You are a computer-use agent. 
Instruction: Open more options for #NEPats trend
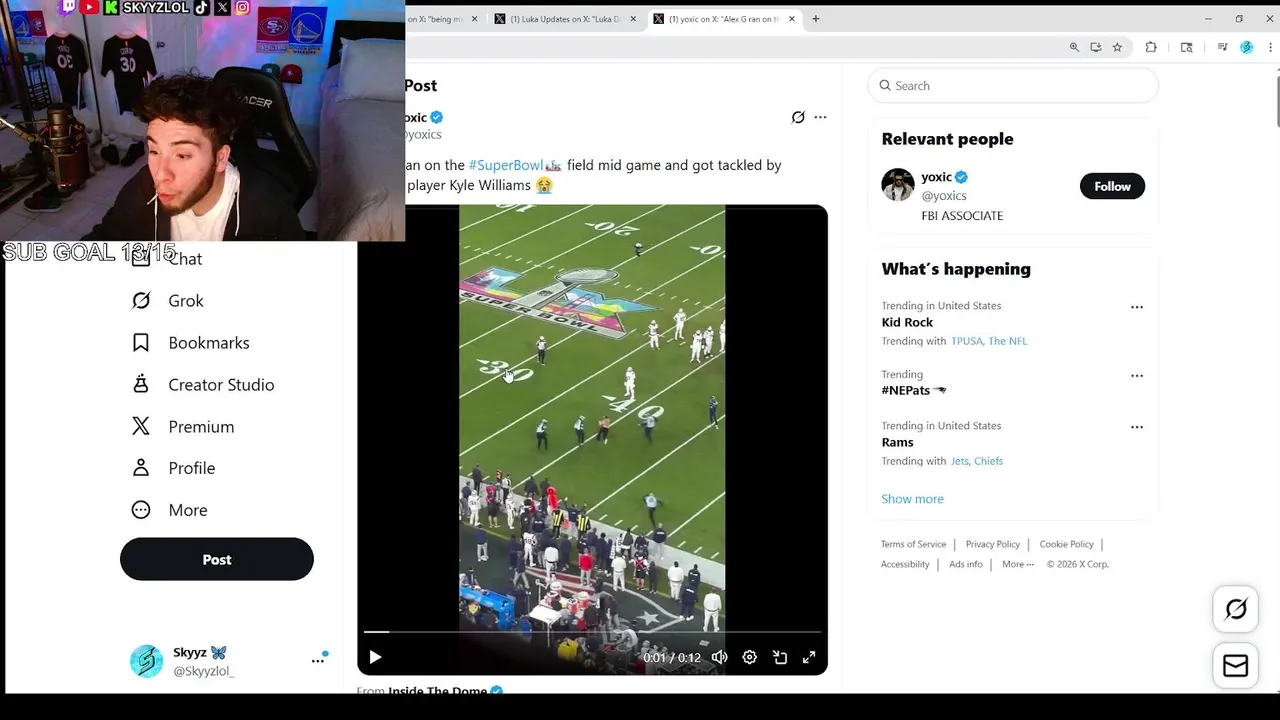tap(1136, 376)
